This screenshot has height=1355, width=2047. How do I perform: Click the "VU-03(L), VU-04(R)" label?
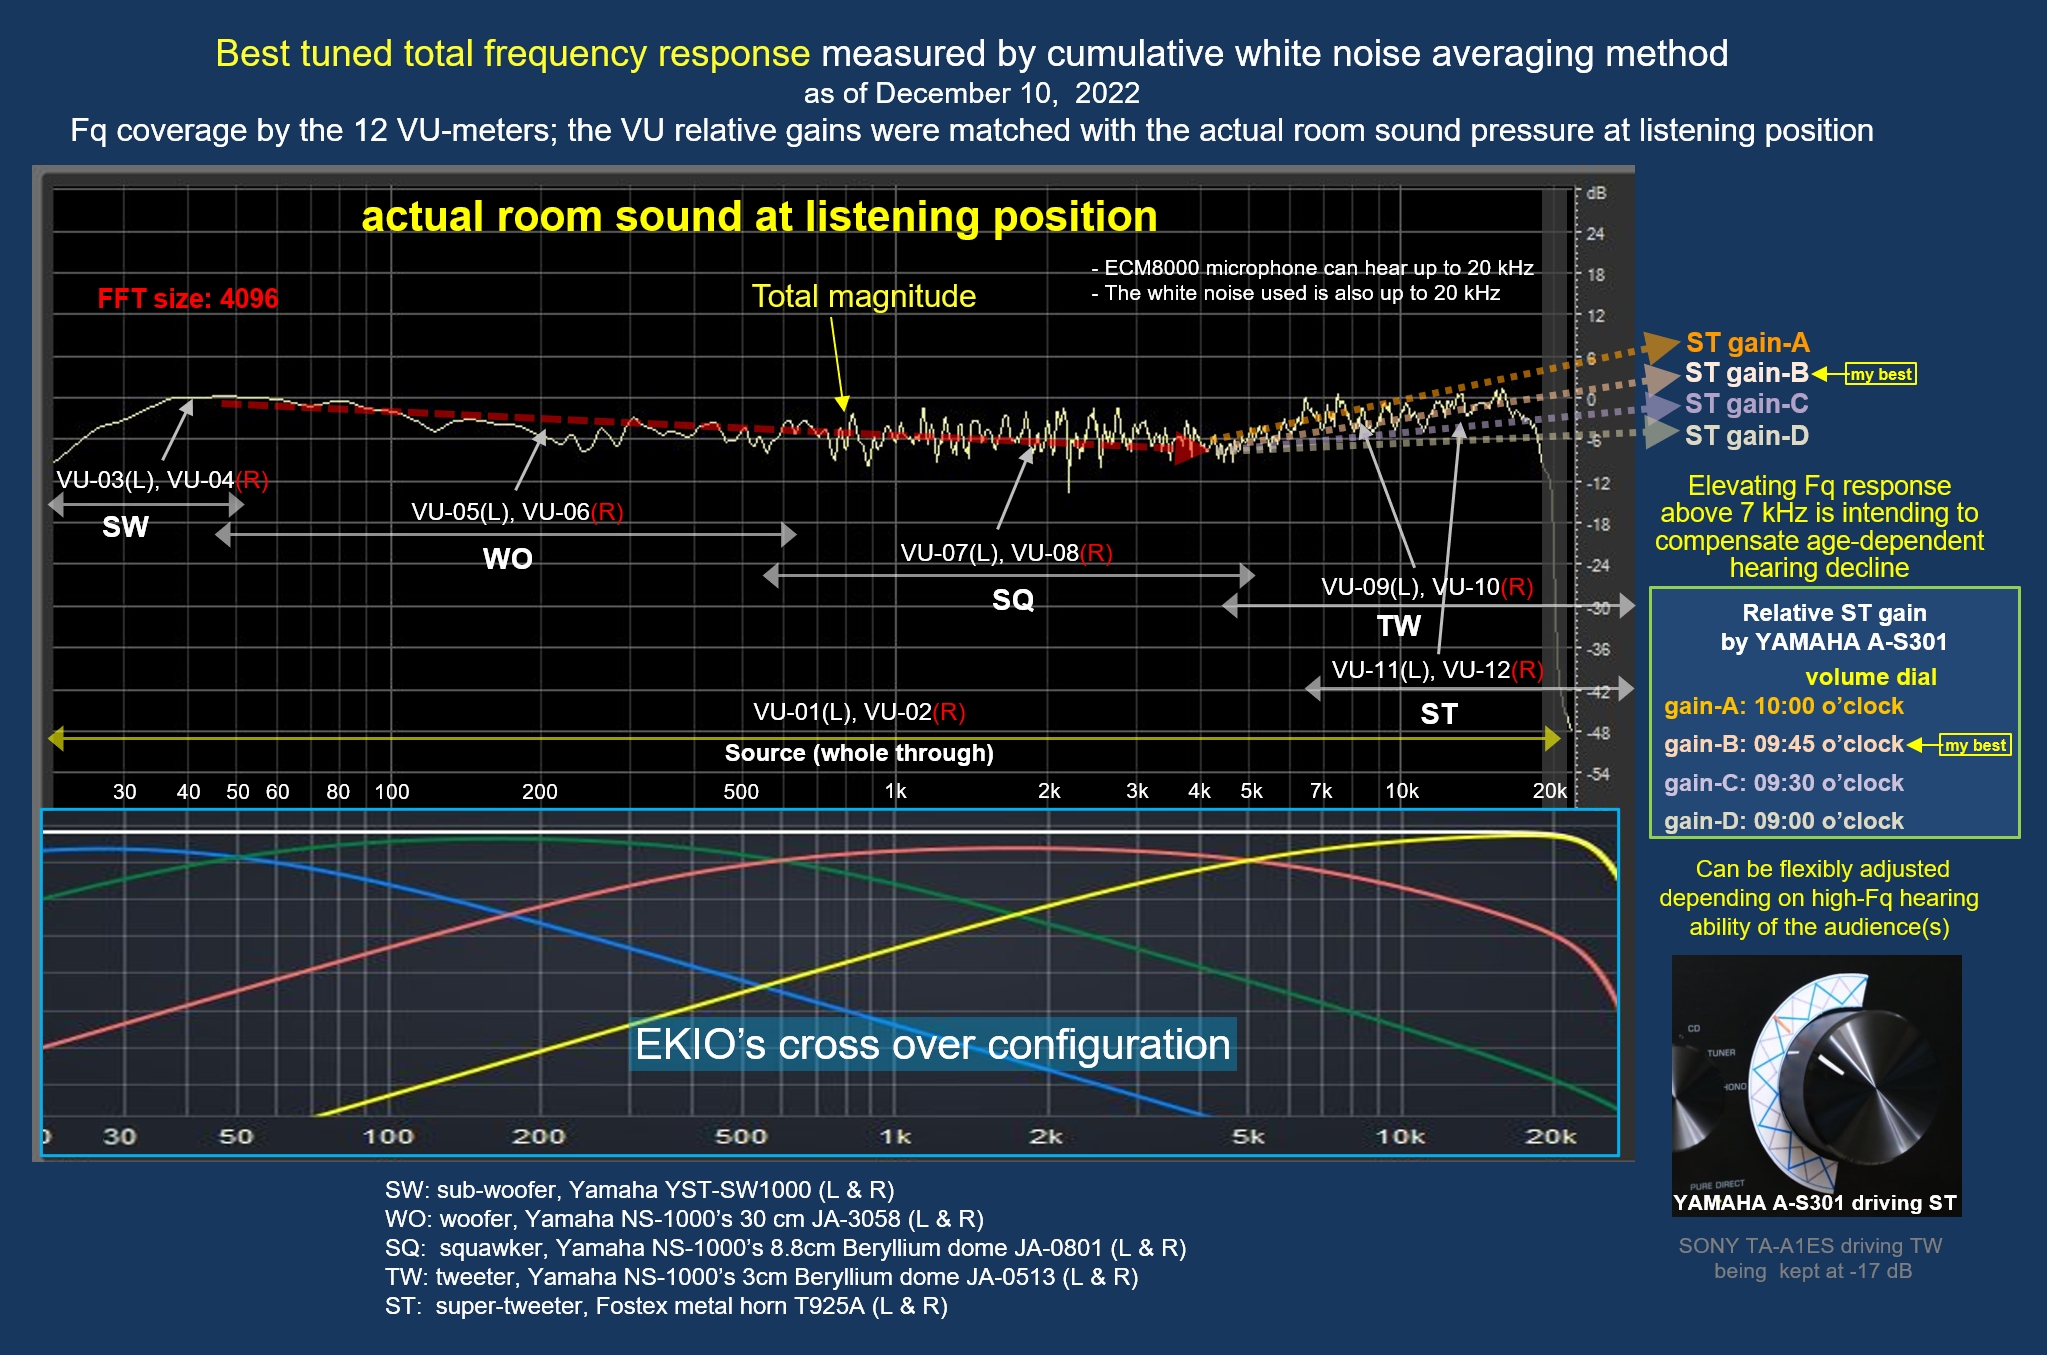(x=162, y=480)
